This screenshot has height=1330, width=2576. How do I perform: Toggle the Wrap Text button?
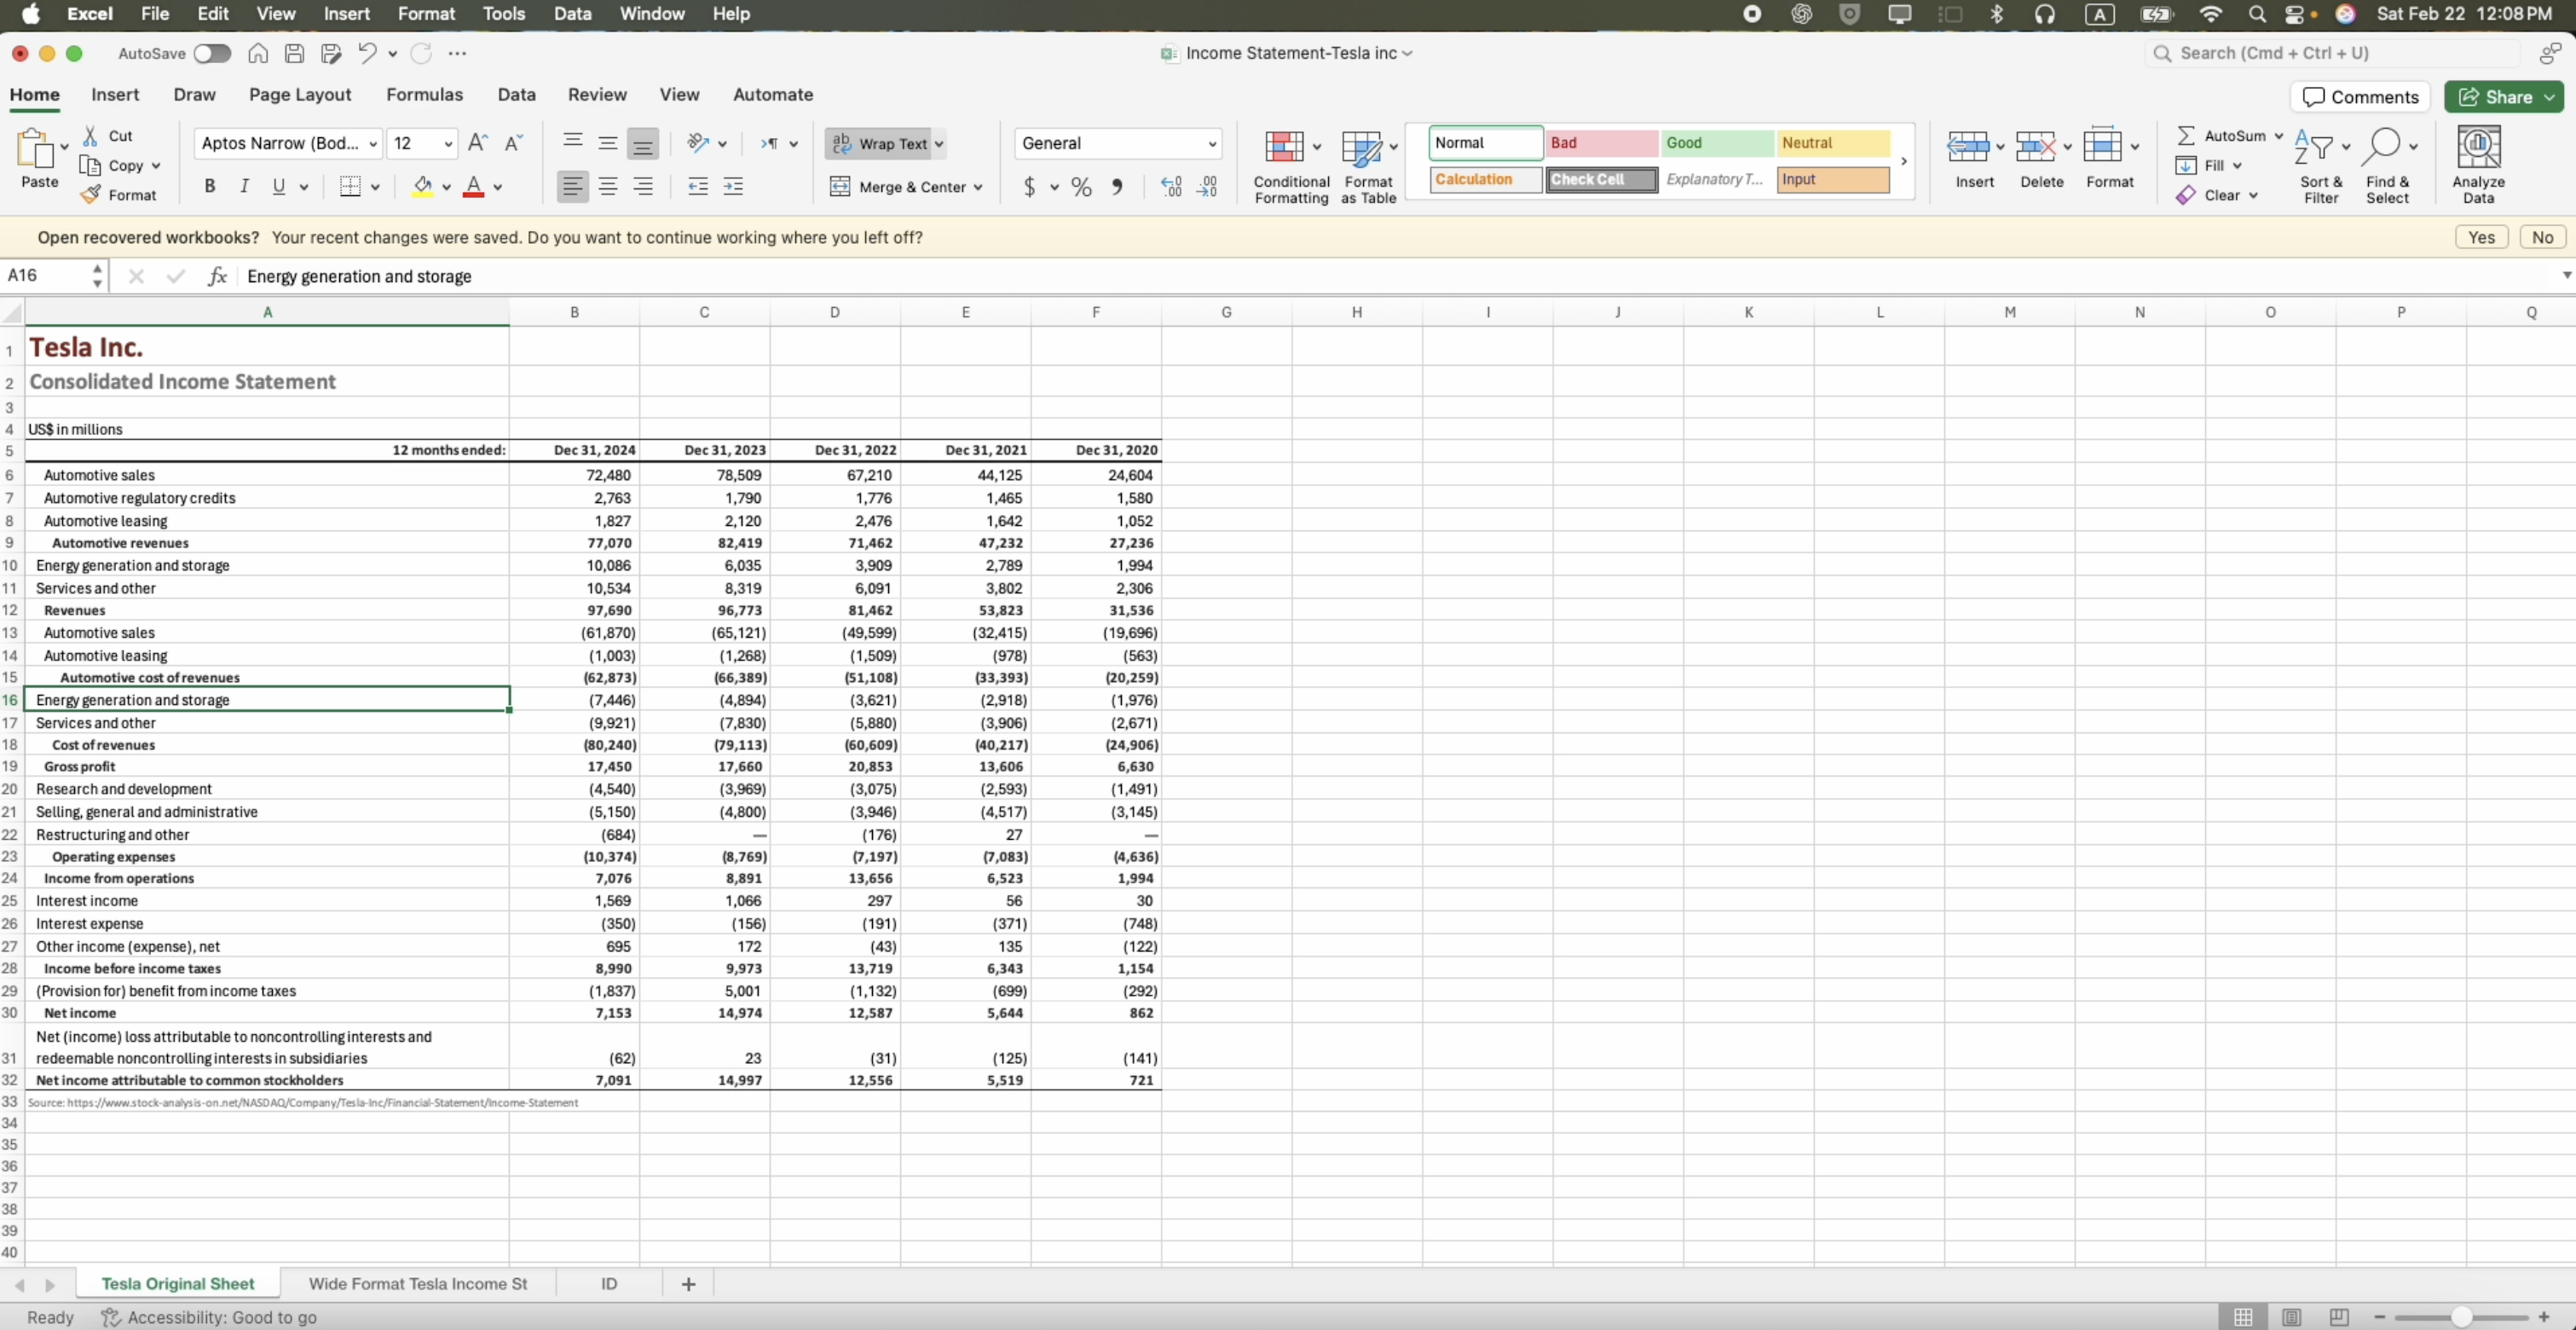(x=880, y=144)
